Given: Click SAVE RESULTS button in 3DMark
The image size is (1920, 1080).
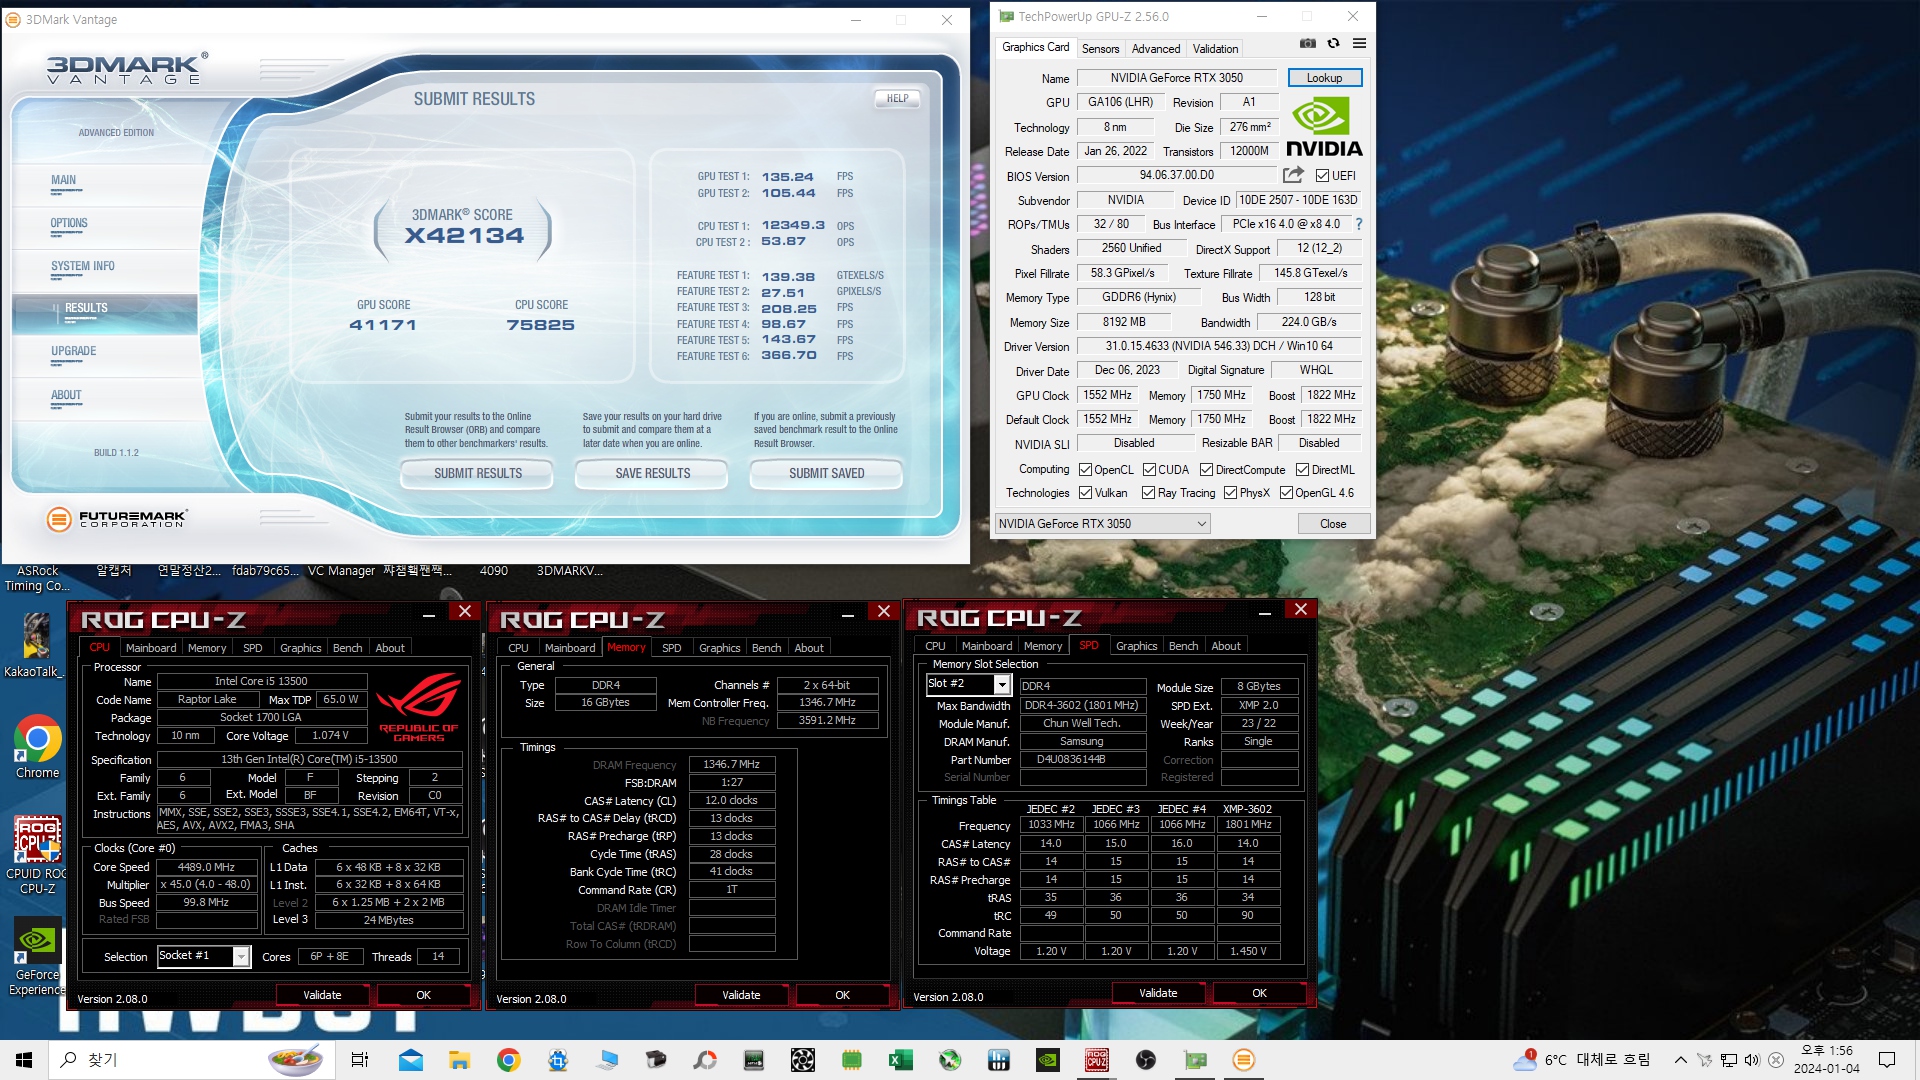Looking at the screenshot, I should pos(652,474).
